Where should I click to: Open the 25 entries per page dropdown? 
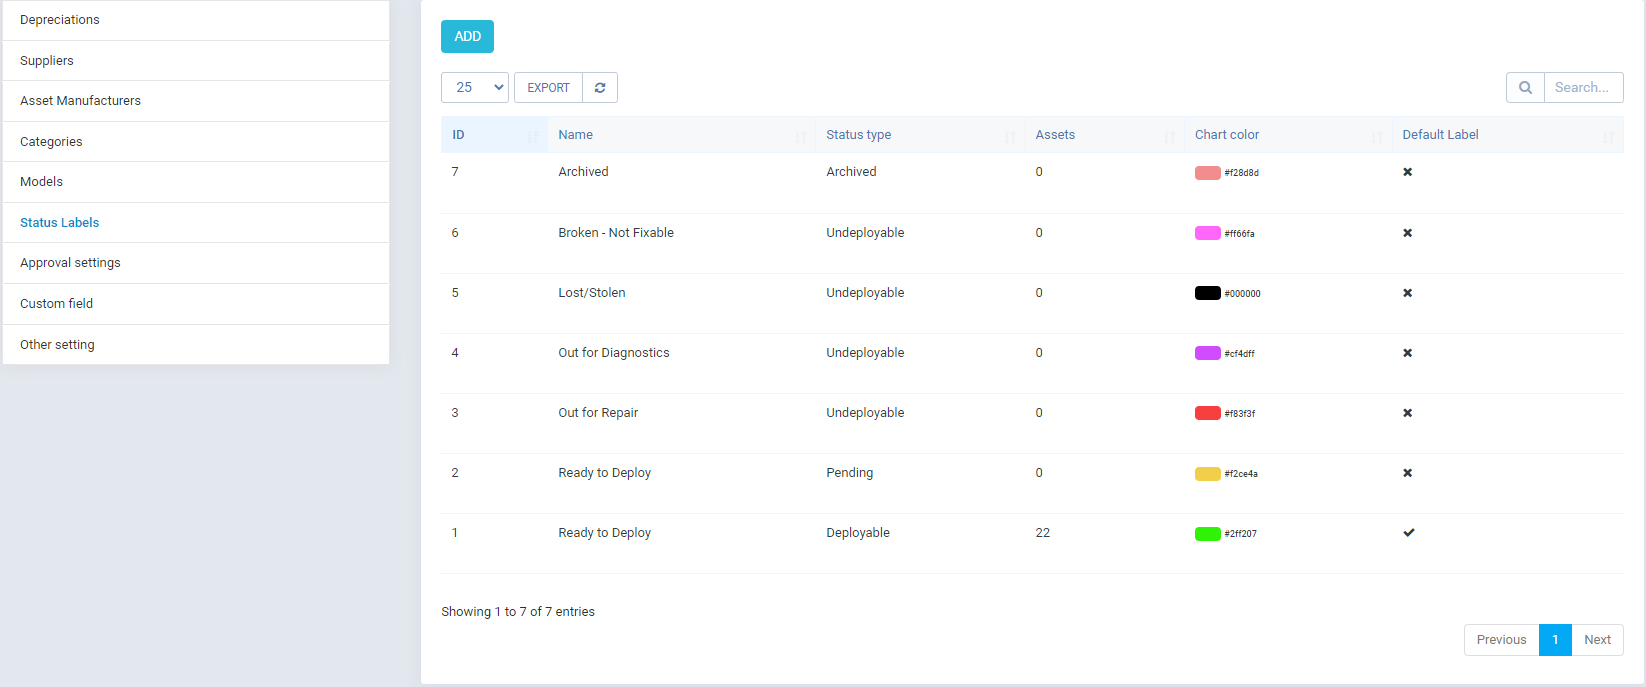click(475, 88)
